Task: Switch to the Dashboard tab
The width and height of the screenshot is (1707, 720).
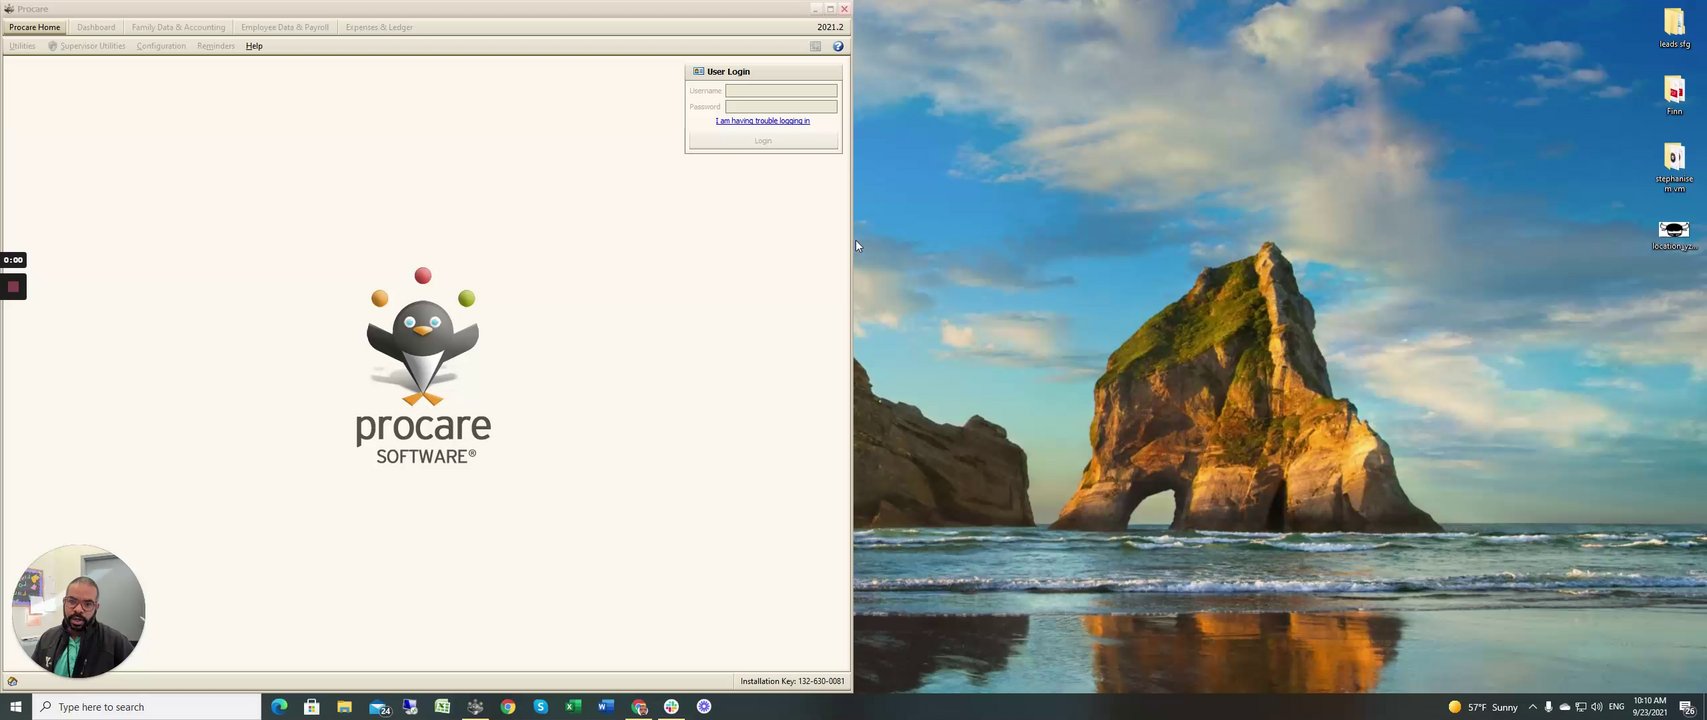Action: (96, 27)
